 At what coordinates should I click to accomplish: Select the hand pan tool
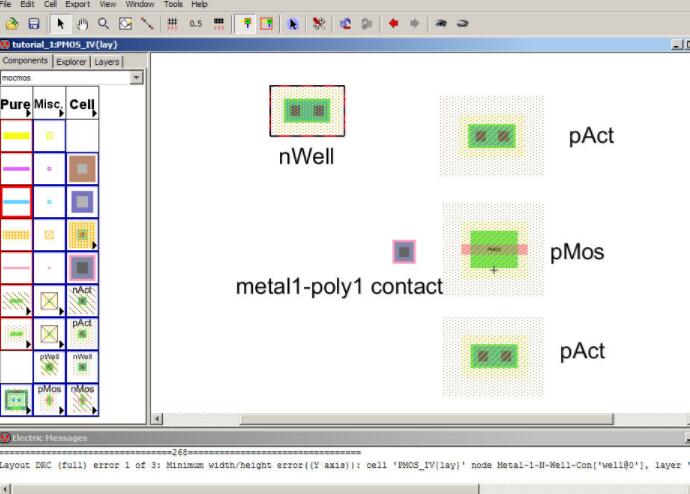82,23
